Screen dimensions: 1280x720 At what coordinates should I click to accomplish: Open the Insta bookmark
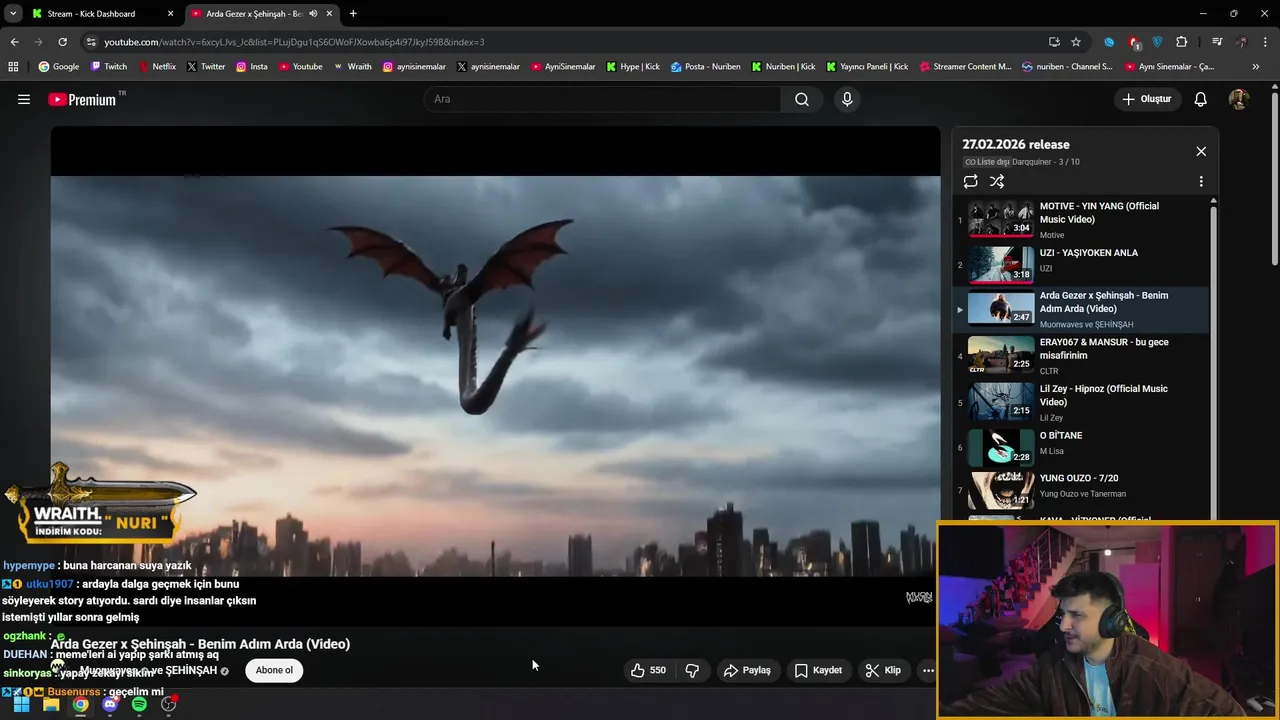(252, 67)
